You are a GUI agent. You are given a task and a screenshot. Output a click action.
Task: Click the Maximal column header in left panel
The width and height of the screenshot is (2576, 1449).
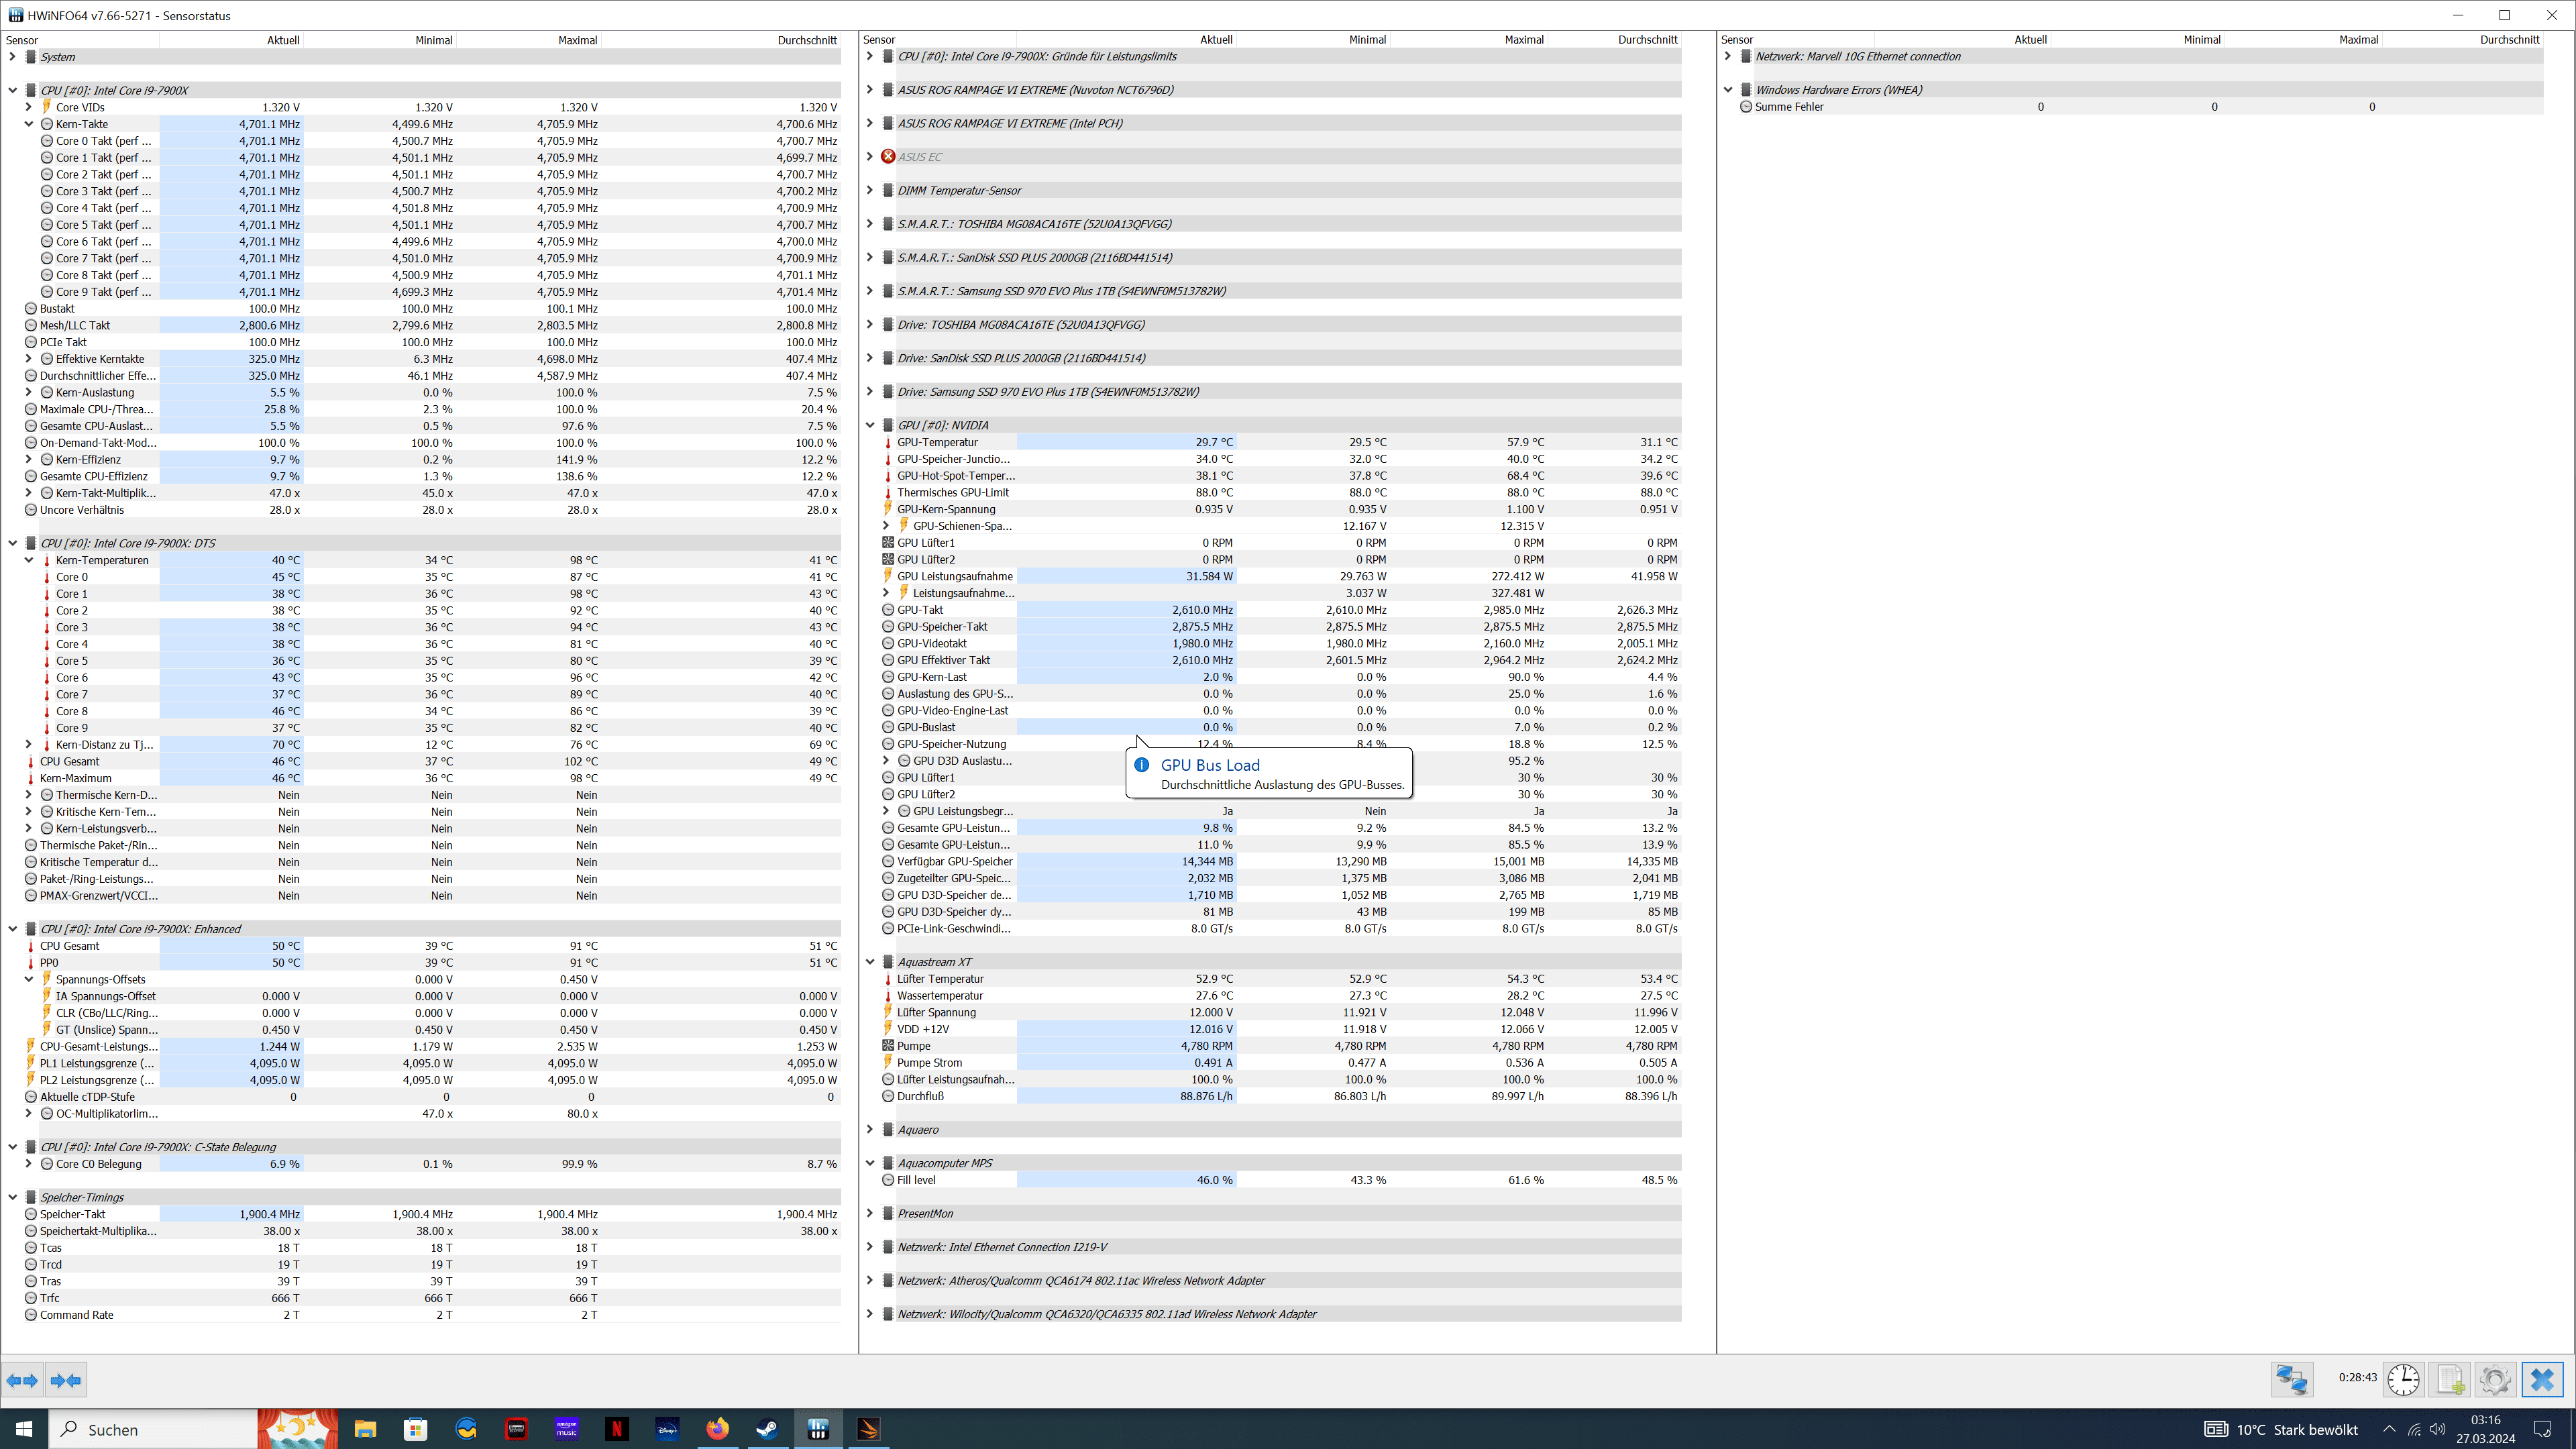(x=528, y=40)
